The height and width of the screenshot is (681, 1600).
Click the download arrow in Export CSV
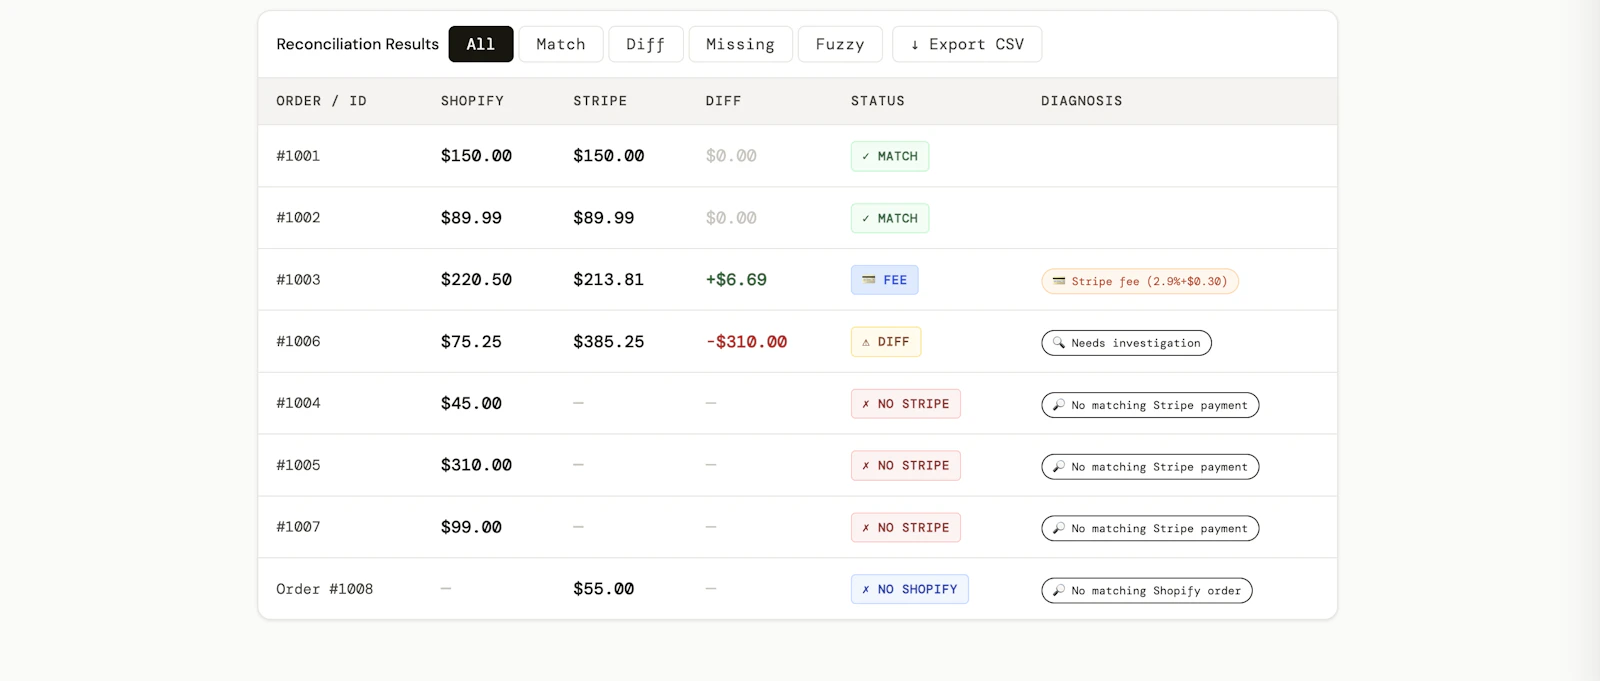[x=914, y=45]
